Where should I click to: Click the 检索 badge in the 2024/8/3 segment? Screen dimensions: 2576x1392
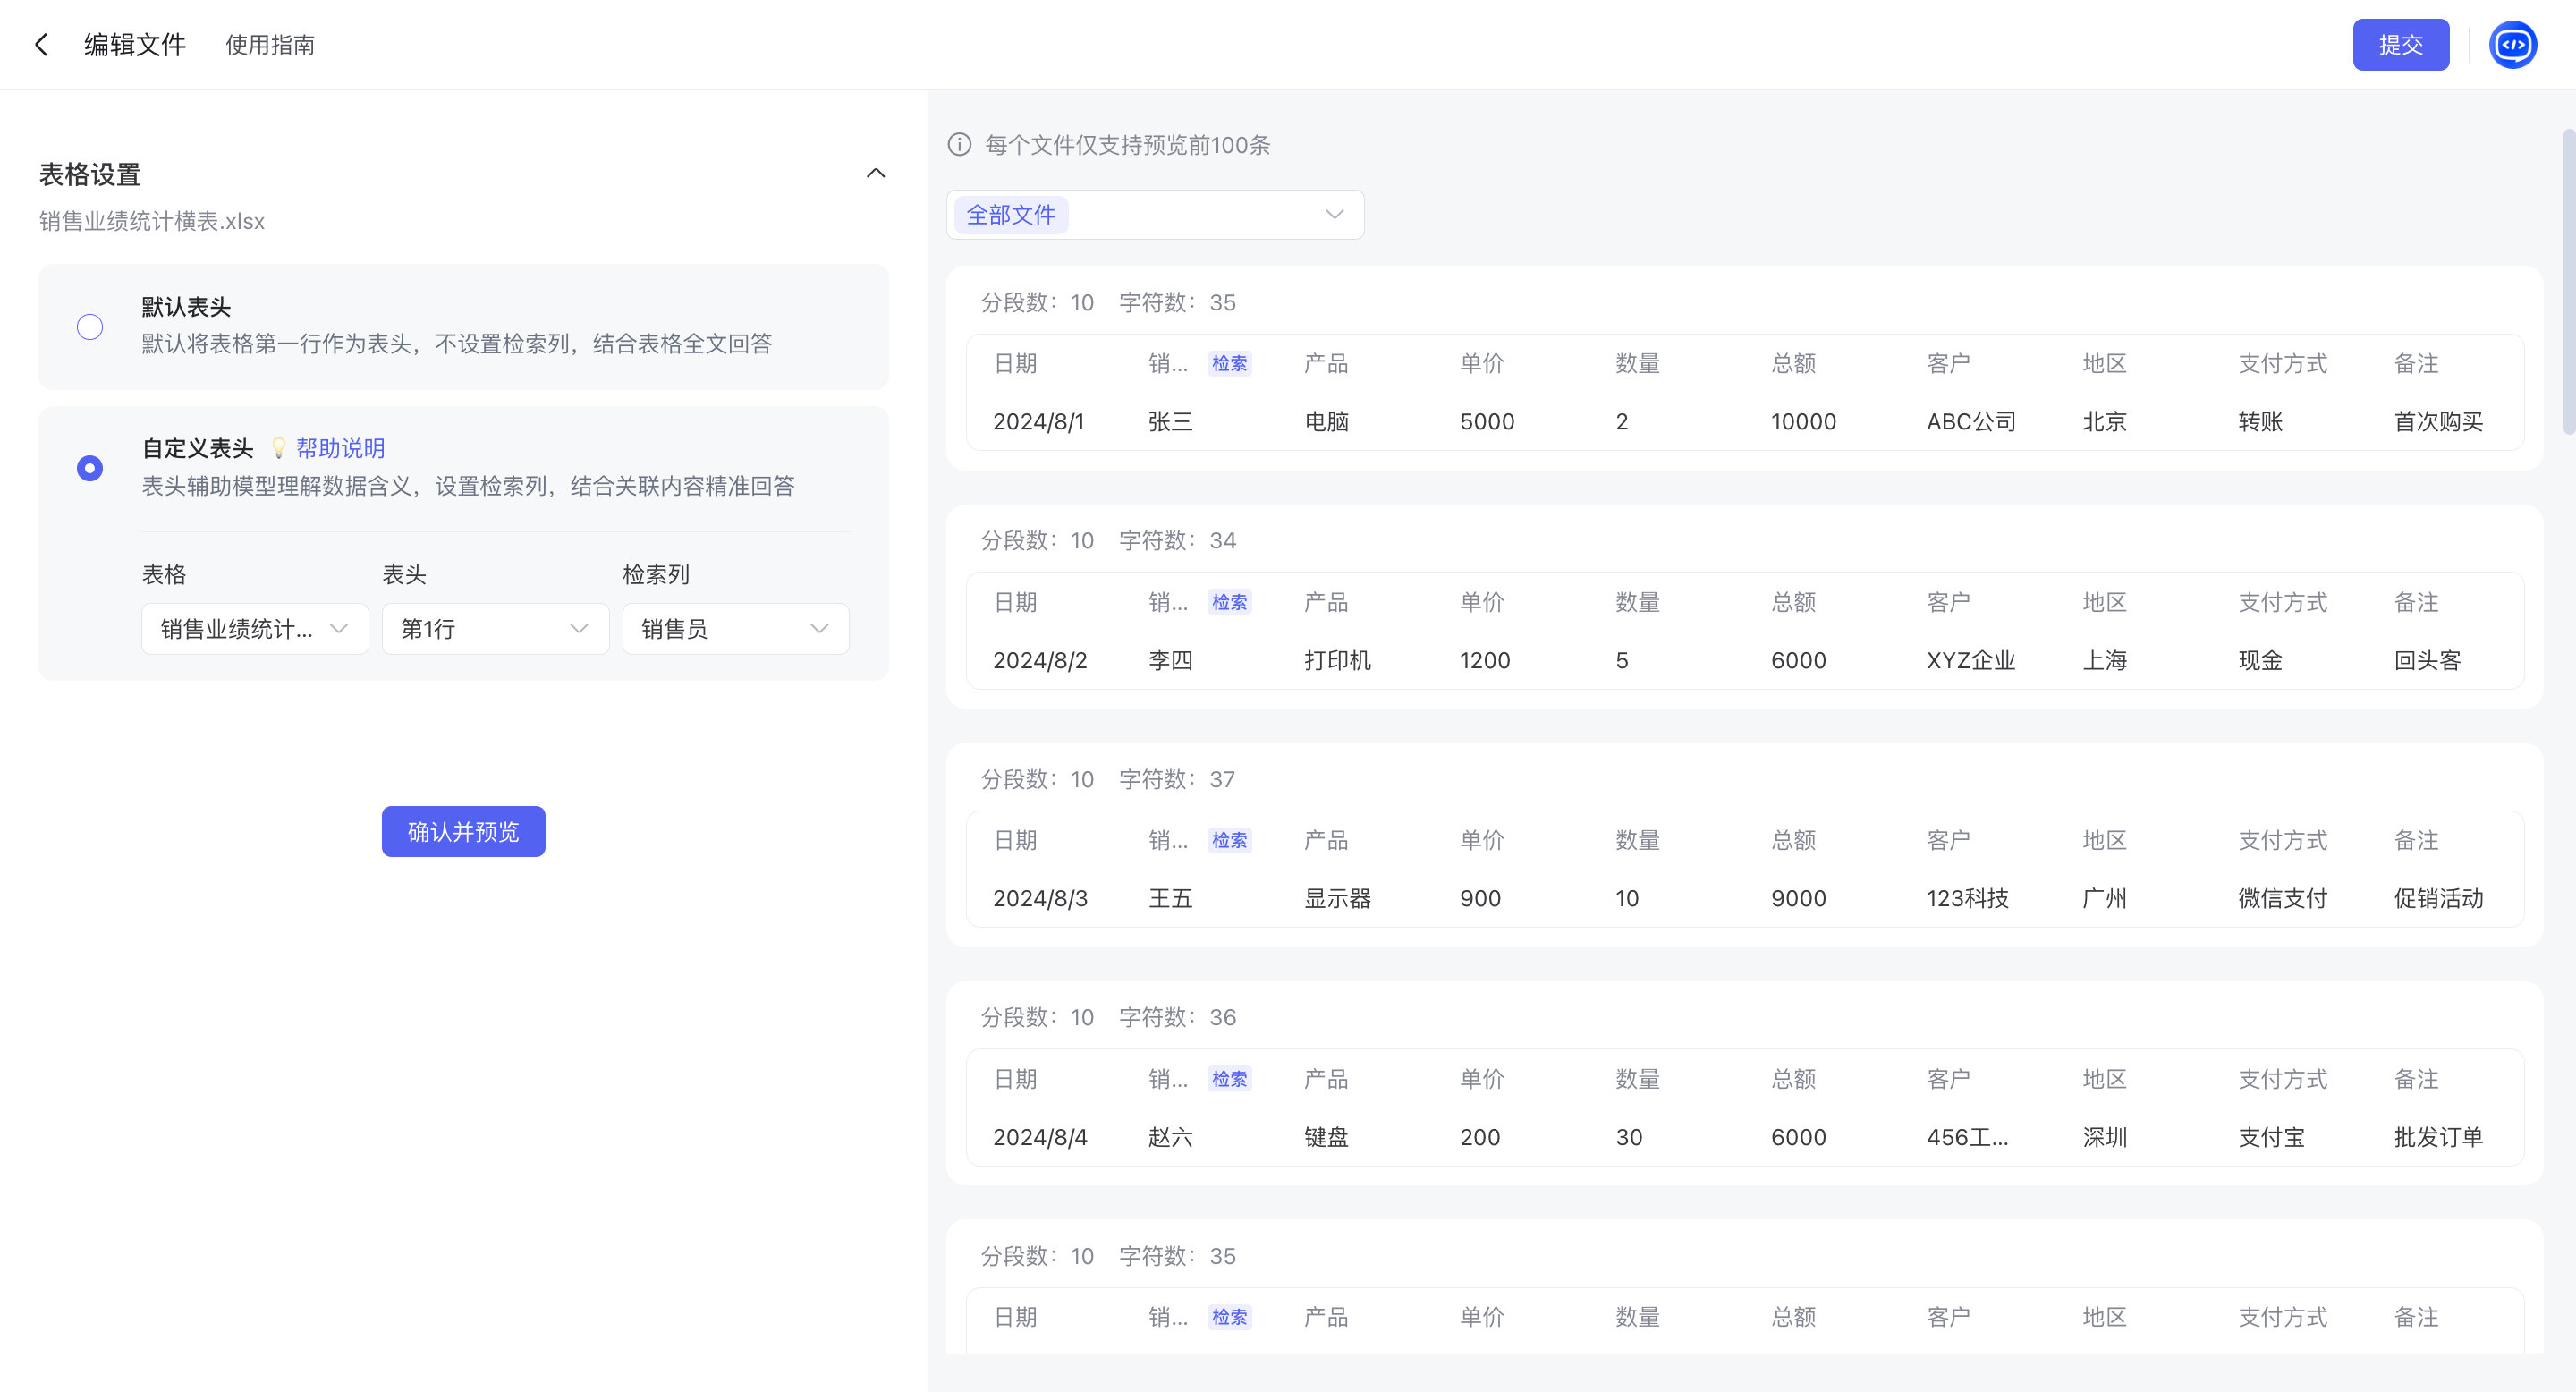click(1229, 841)
